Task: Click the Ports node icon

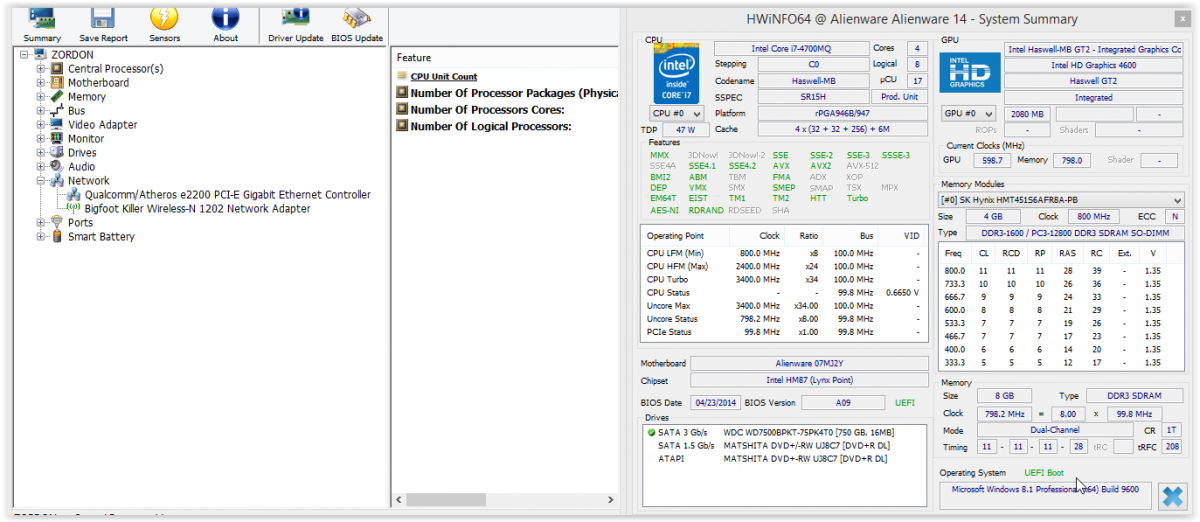Action: 57,223
